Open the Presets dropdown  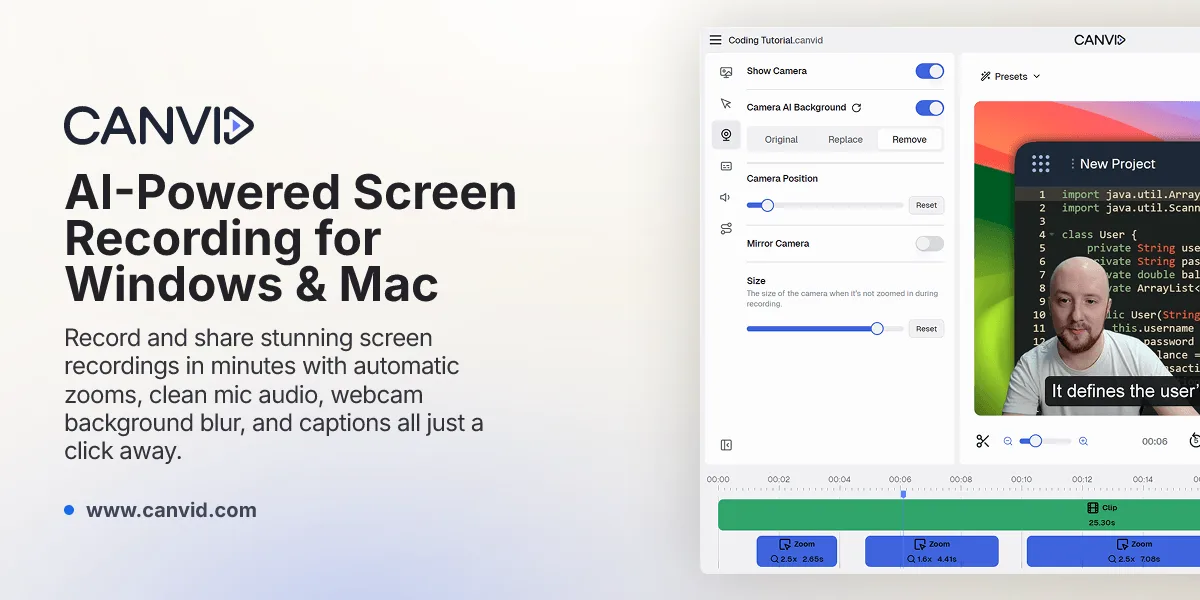pyautogui.click(x=1010, y=76)
